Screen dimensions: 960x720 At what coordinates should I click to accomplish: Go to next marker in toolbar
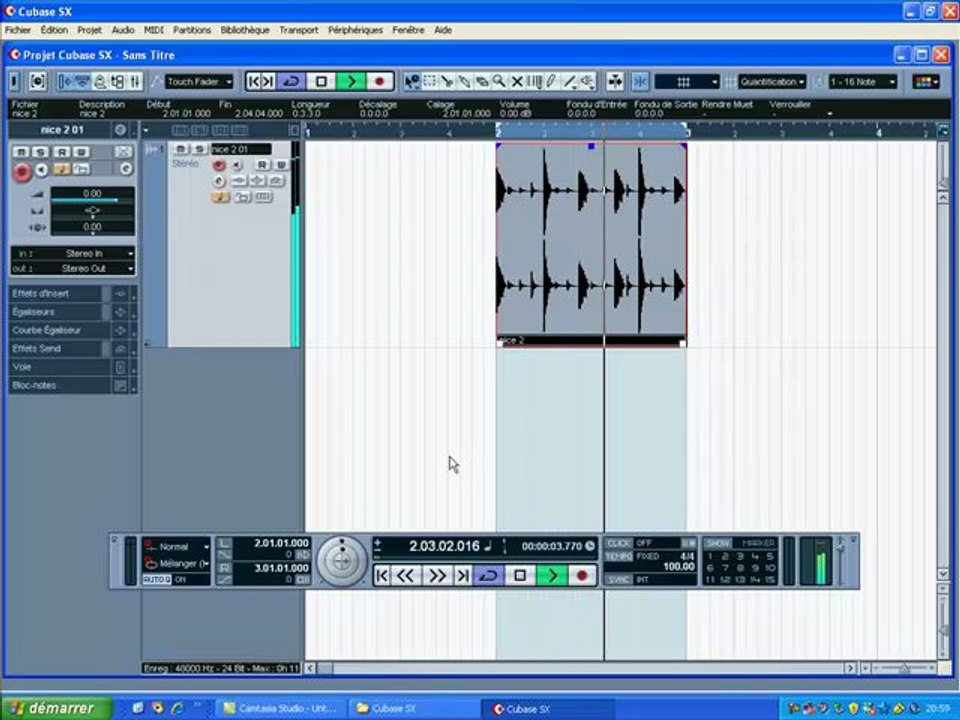268,81
